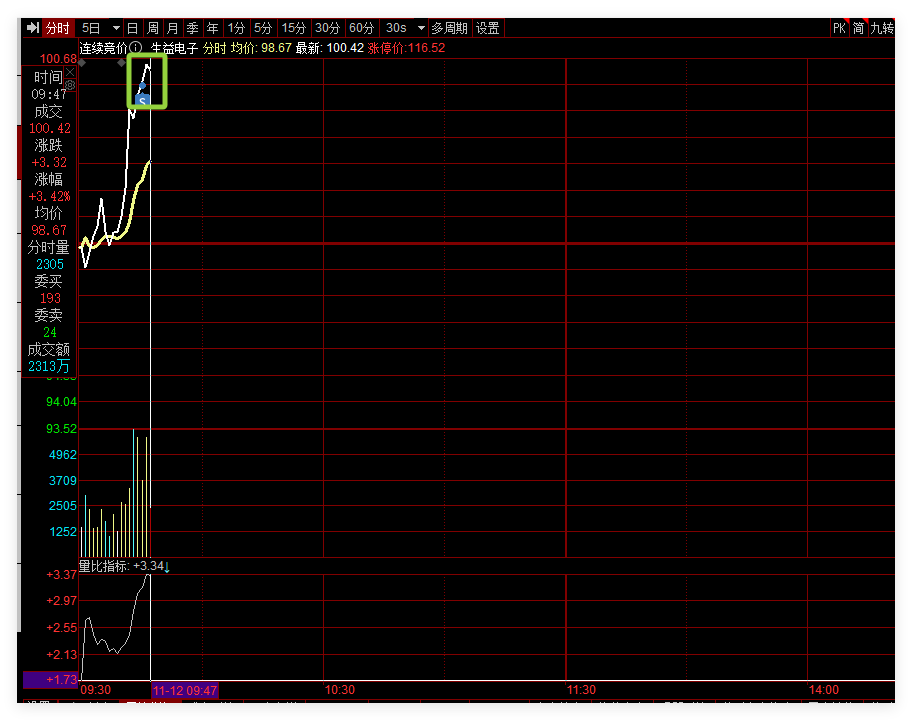Switch to the 日 daily chart
The width and height of the screenshot is (912, 720).
click(x=133, y=28)
